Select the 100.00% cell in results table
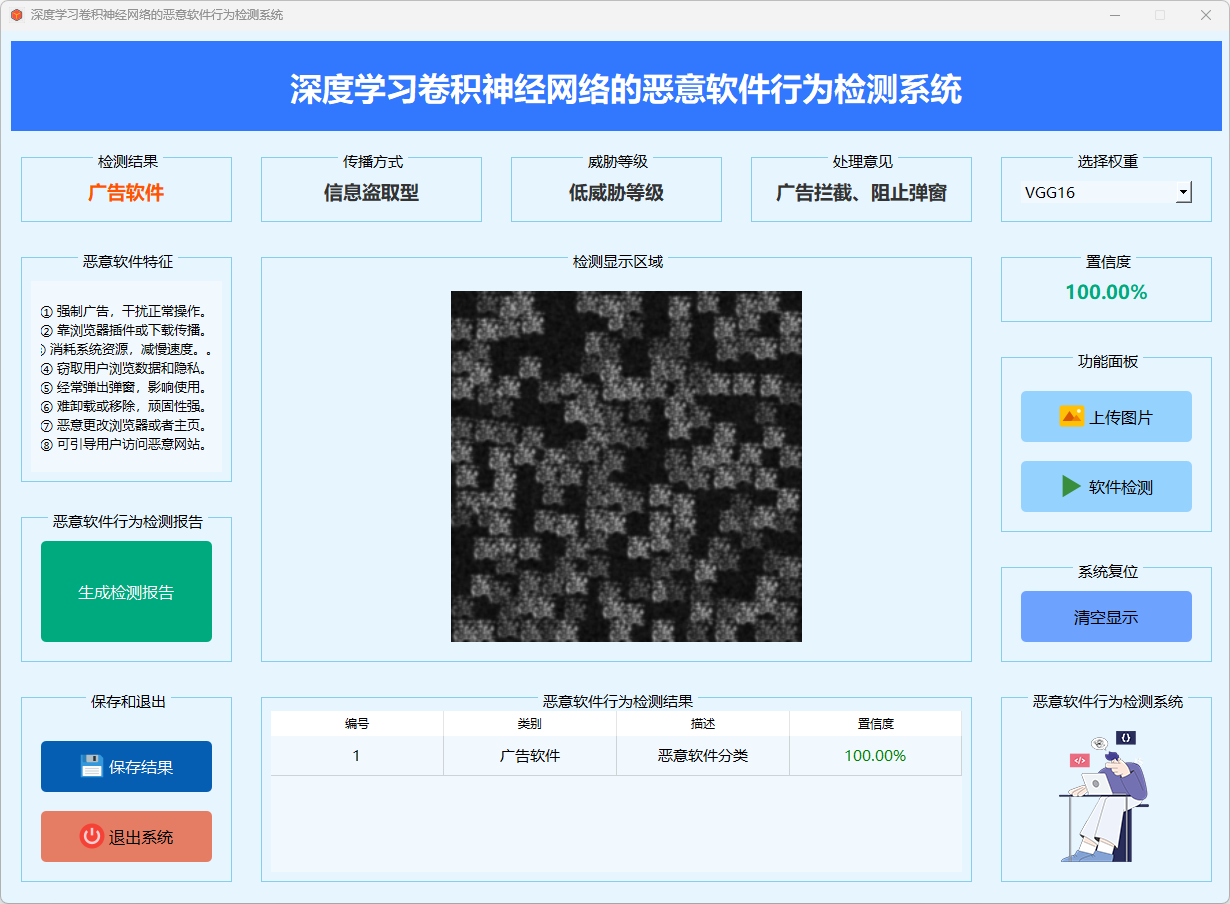Screen dimensions: 1230x904 tap(875, 756)
